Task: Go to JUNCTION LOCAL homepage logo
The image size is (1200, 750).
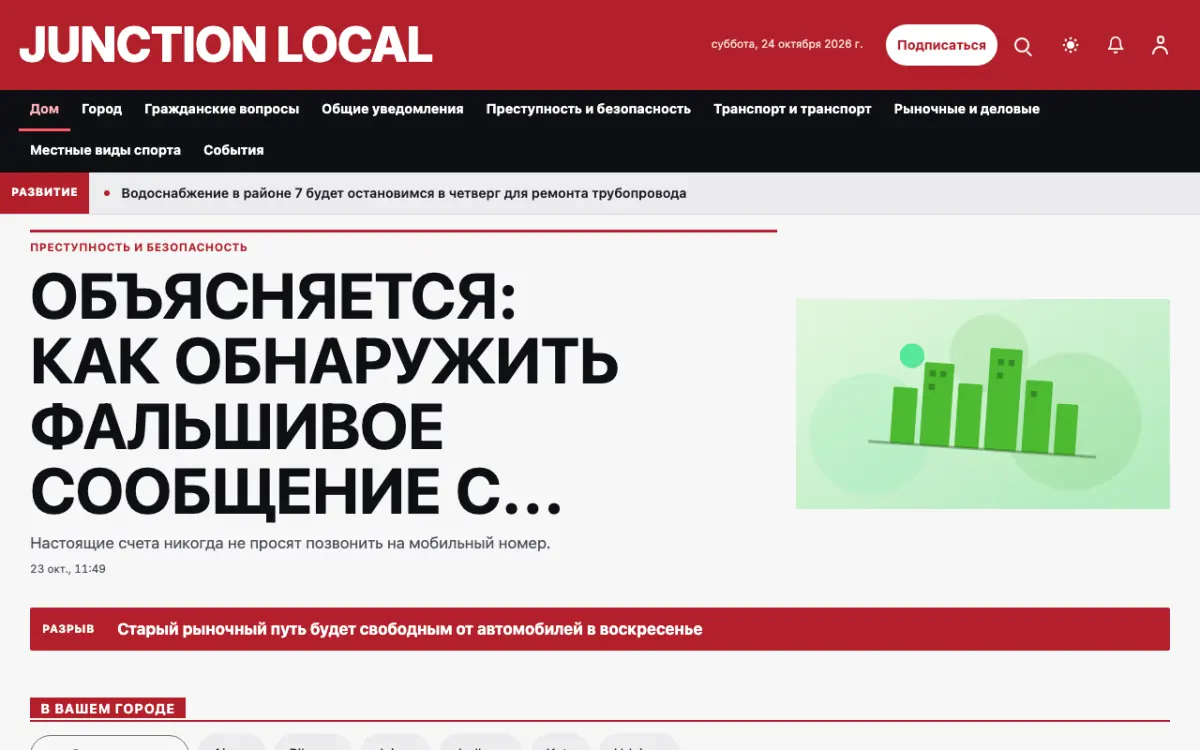Action: click(226, 45)
